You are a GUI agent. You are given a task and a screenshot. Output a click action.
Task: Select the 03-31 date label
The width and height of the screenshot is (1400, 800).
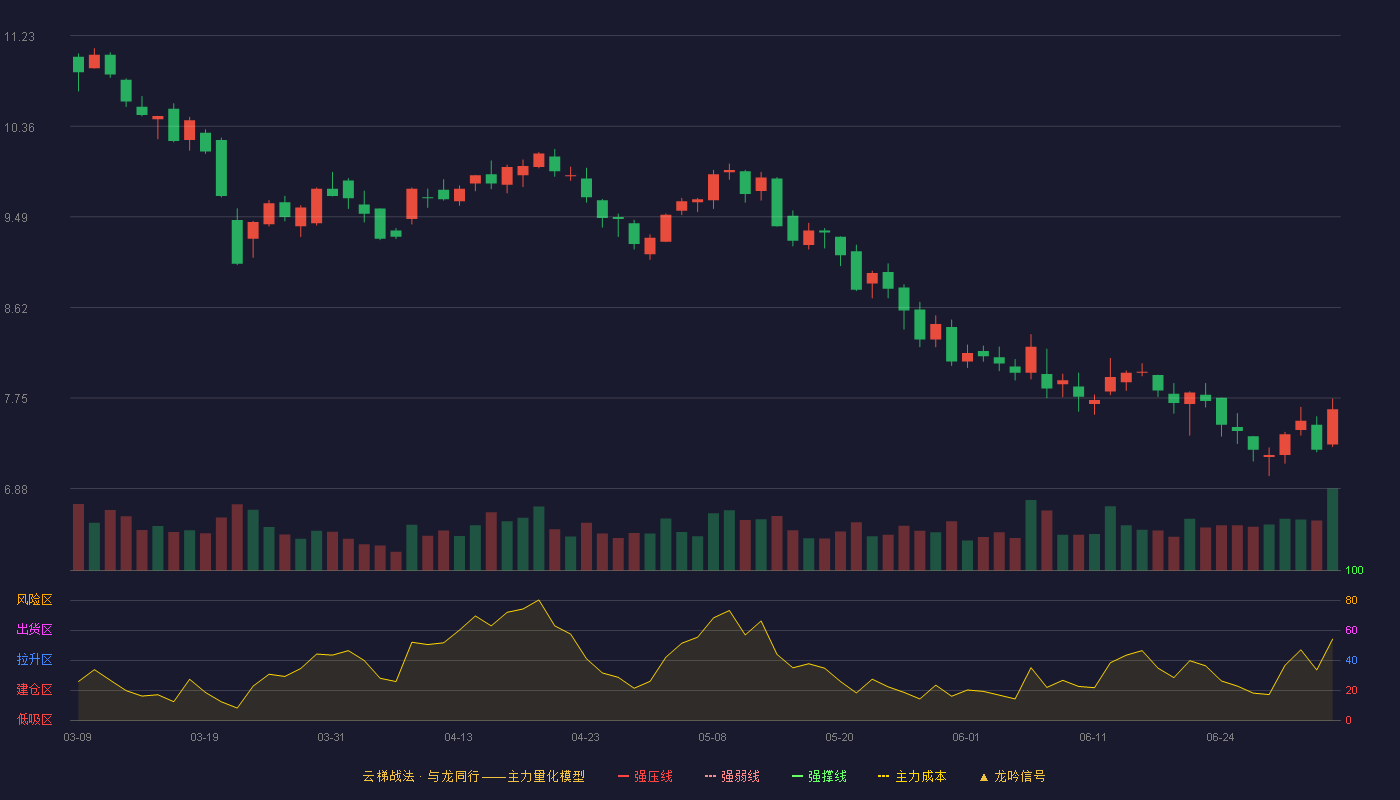point(331,737)
